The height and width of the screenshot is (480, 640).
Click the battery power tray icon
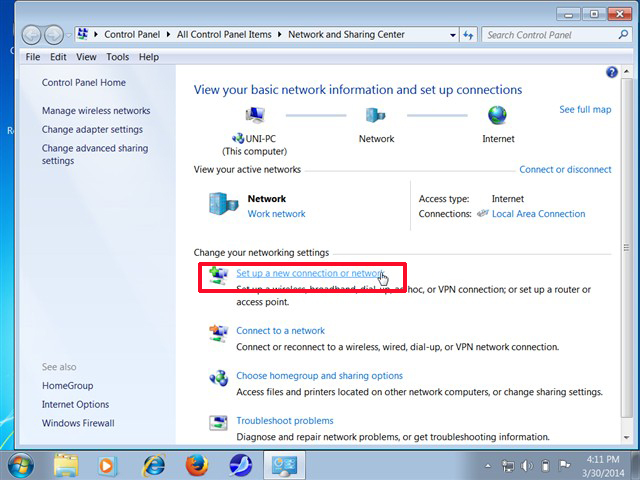545,465
